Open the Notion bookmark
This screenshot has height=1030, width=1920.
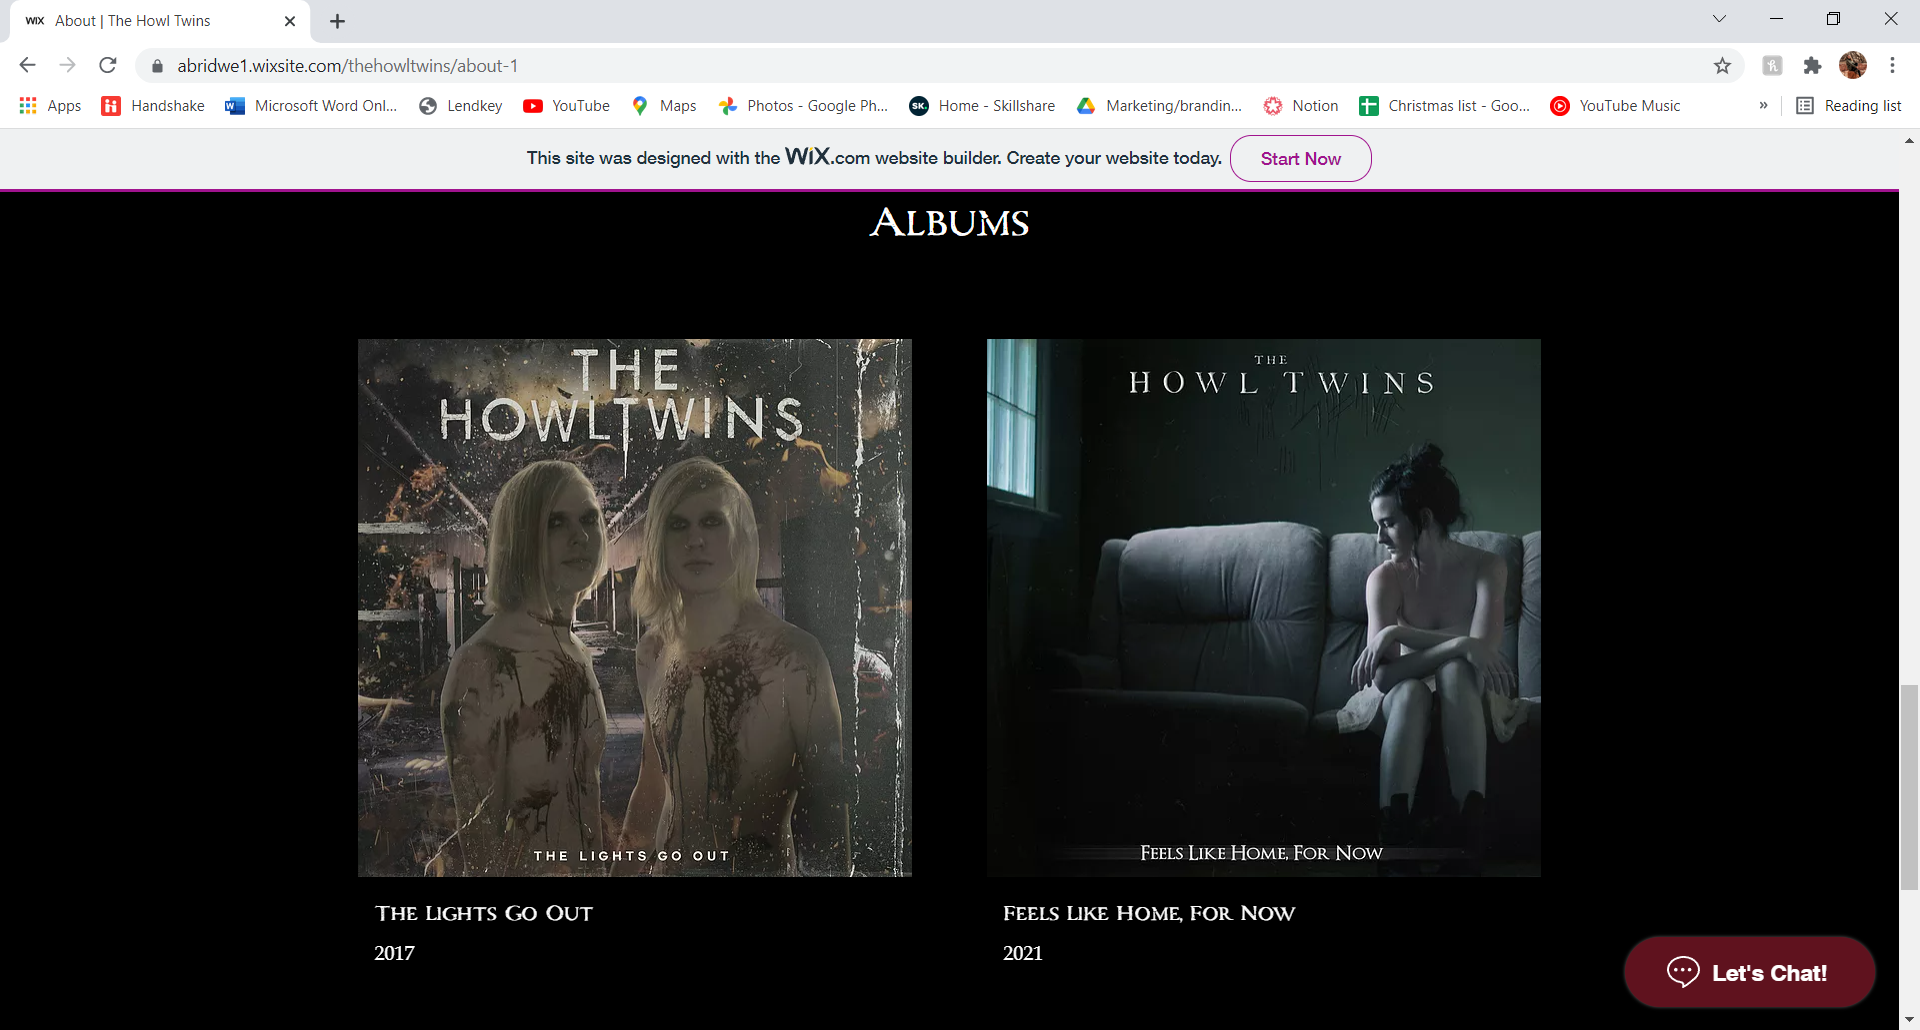[x=1300, y=106]
